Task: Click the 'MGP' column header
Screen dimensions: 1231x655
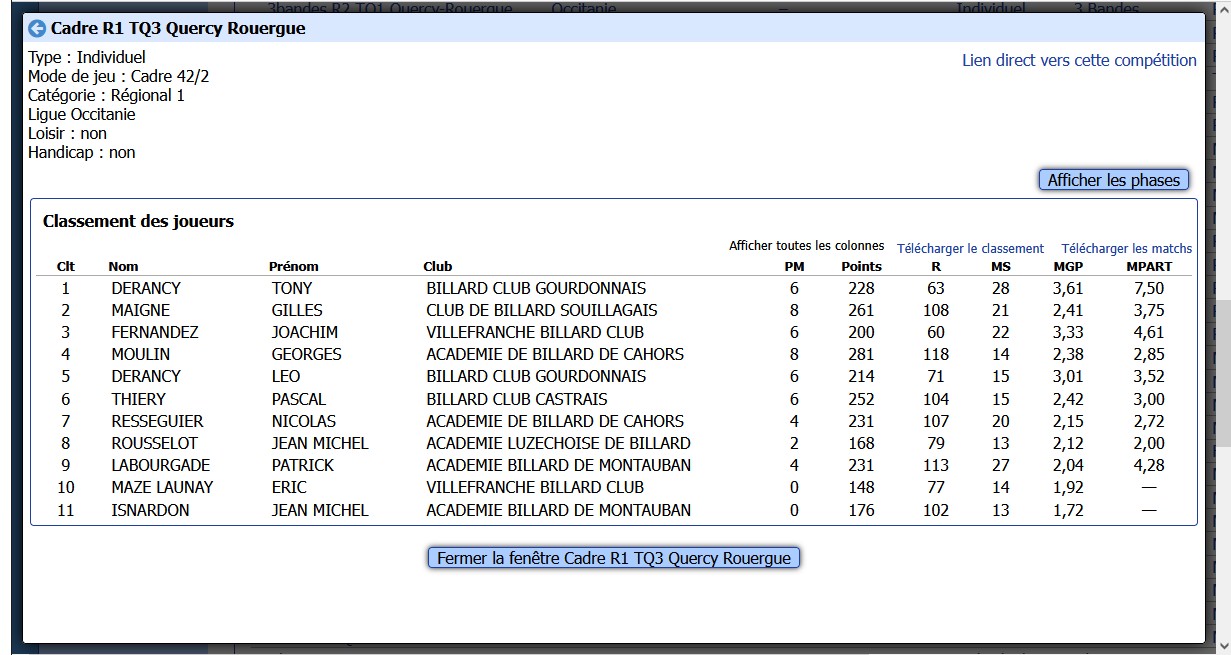Action: 1068,267
